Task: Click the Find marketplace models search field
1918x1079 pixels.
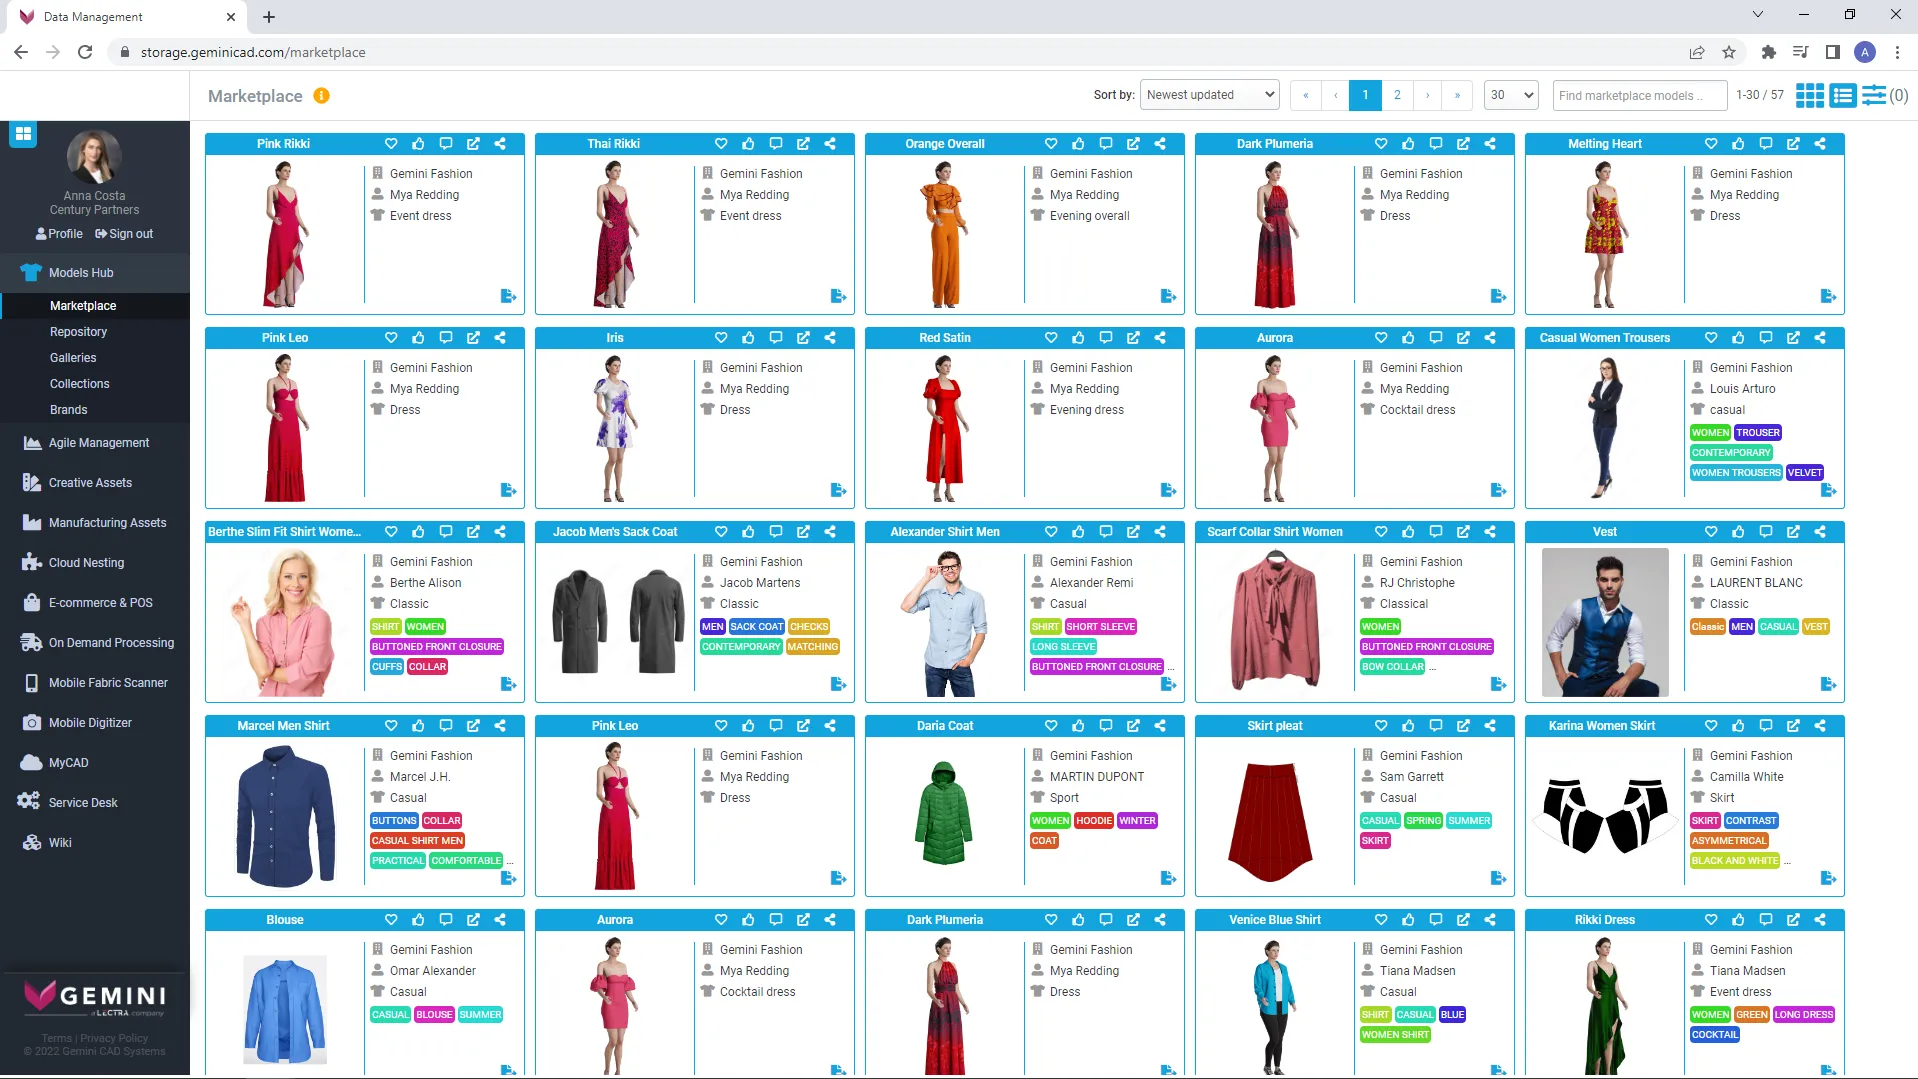Action: (1638, 95)
